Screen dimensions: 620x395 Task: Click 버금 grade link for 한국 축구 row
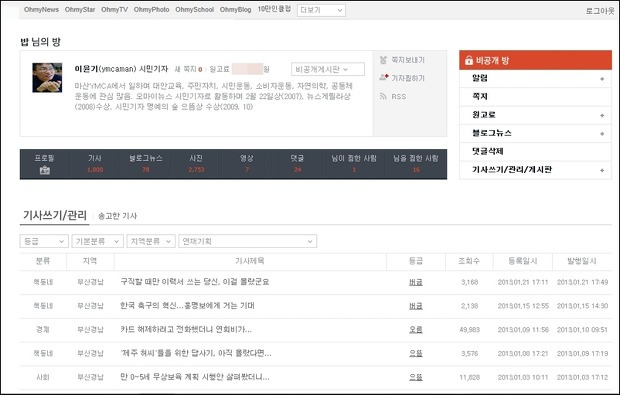[416, 306]
